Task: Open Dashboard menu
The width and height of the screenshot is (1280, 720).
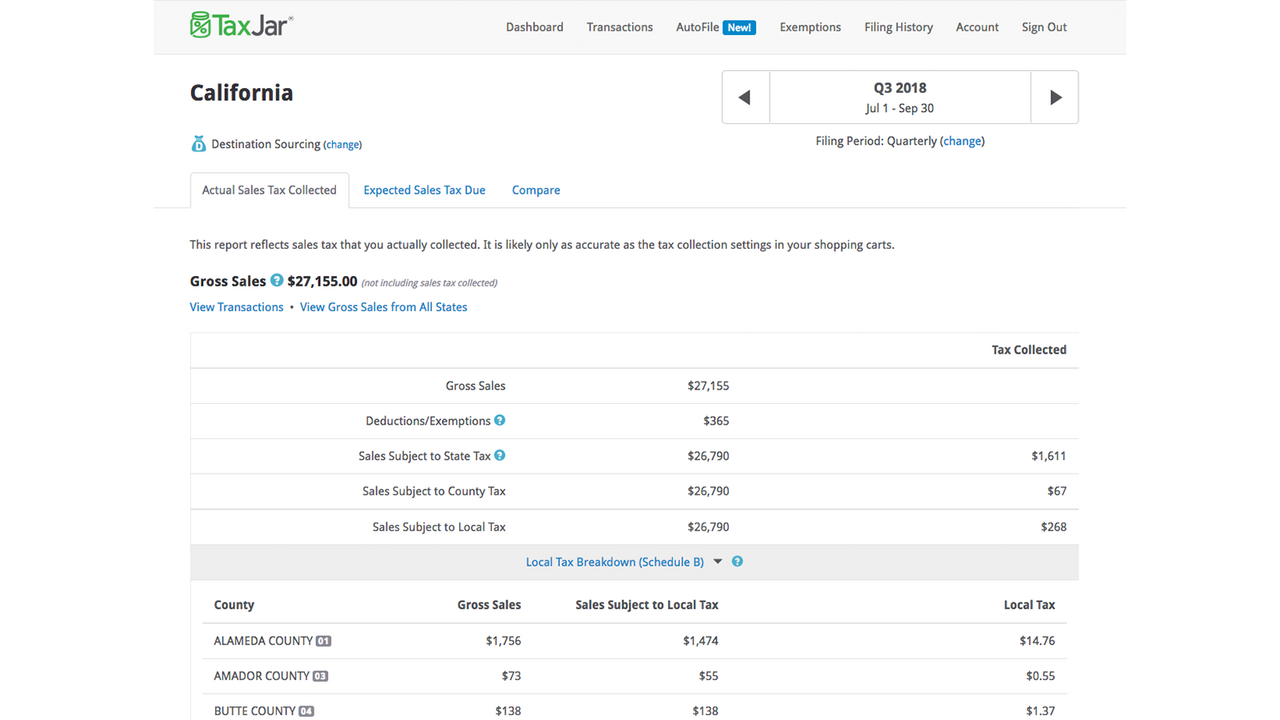Action: coord(534,27)
